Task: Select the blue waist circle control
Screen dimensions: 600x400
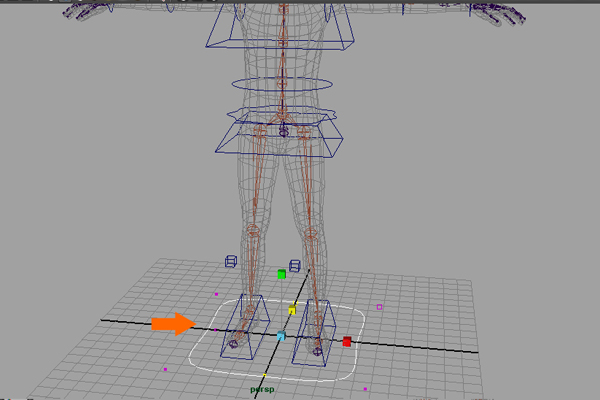Action: (282, 84)
